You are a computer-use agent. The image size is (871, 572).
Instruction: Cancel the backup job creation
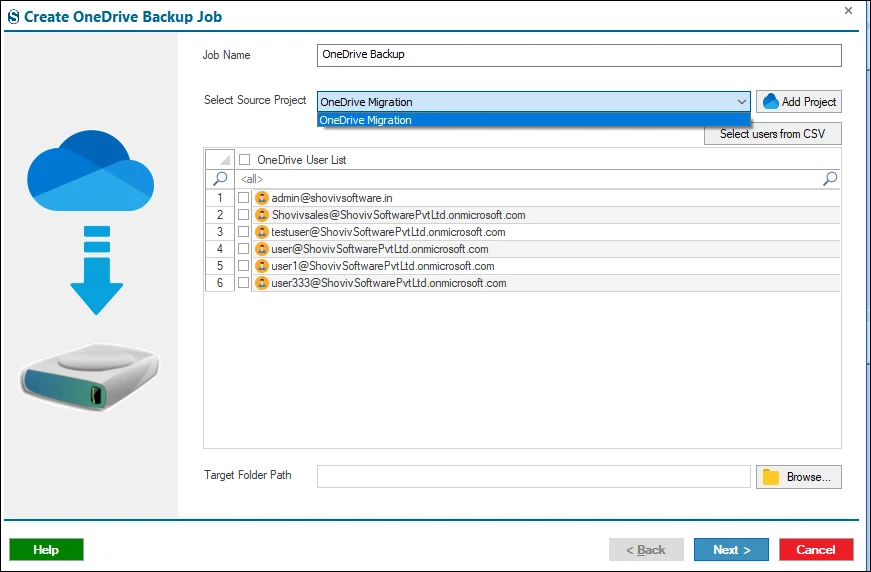(816, 550)
